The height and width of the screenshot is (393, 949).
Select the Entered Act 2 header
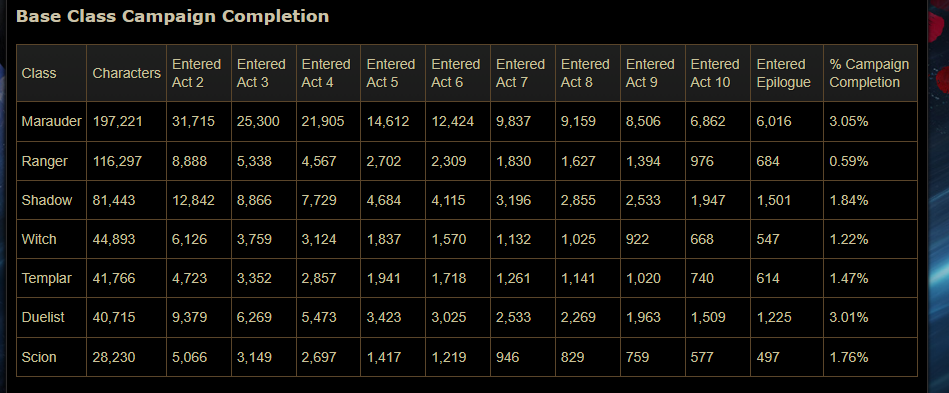point(199,73)
